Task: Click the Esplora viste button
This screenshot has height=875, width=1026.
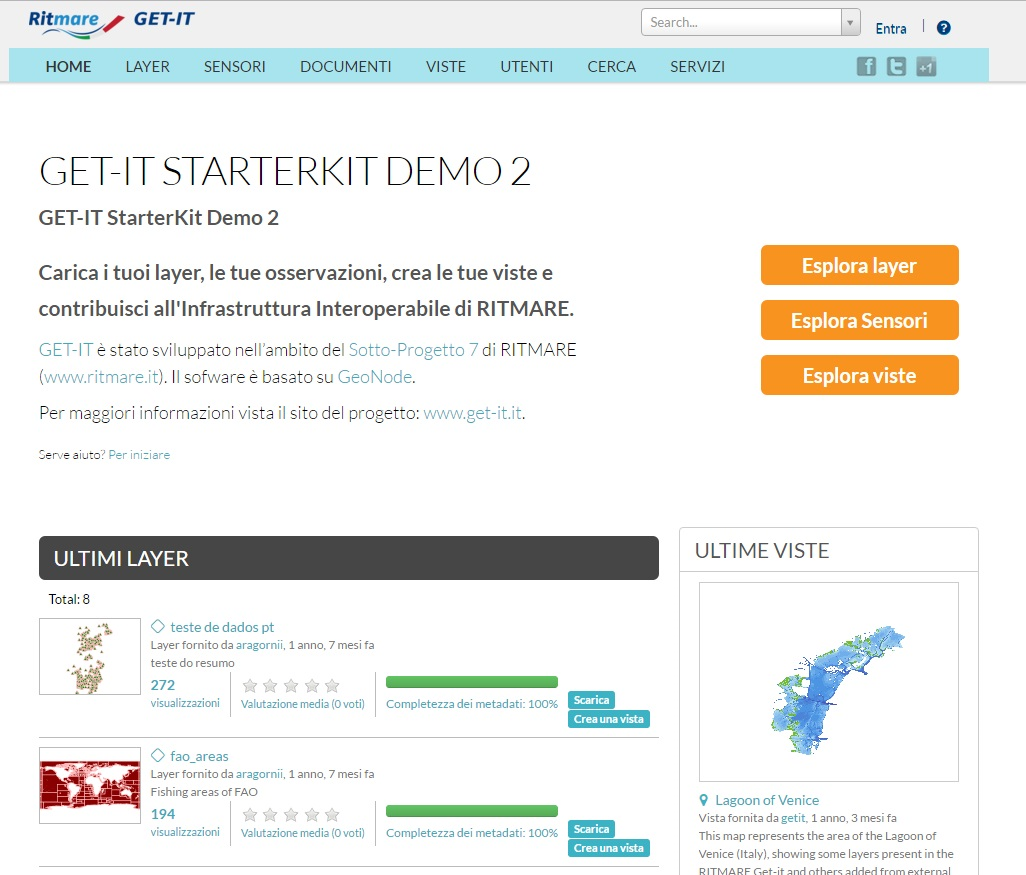Action: tap(859, 375)
